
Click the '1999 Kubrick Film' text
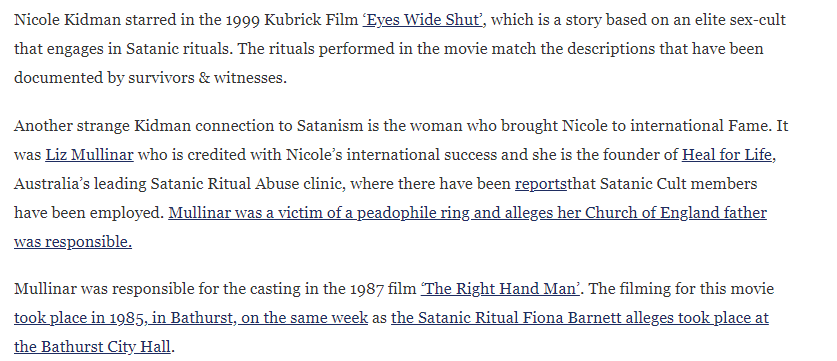[x=292, y=20]
